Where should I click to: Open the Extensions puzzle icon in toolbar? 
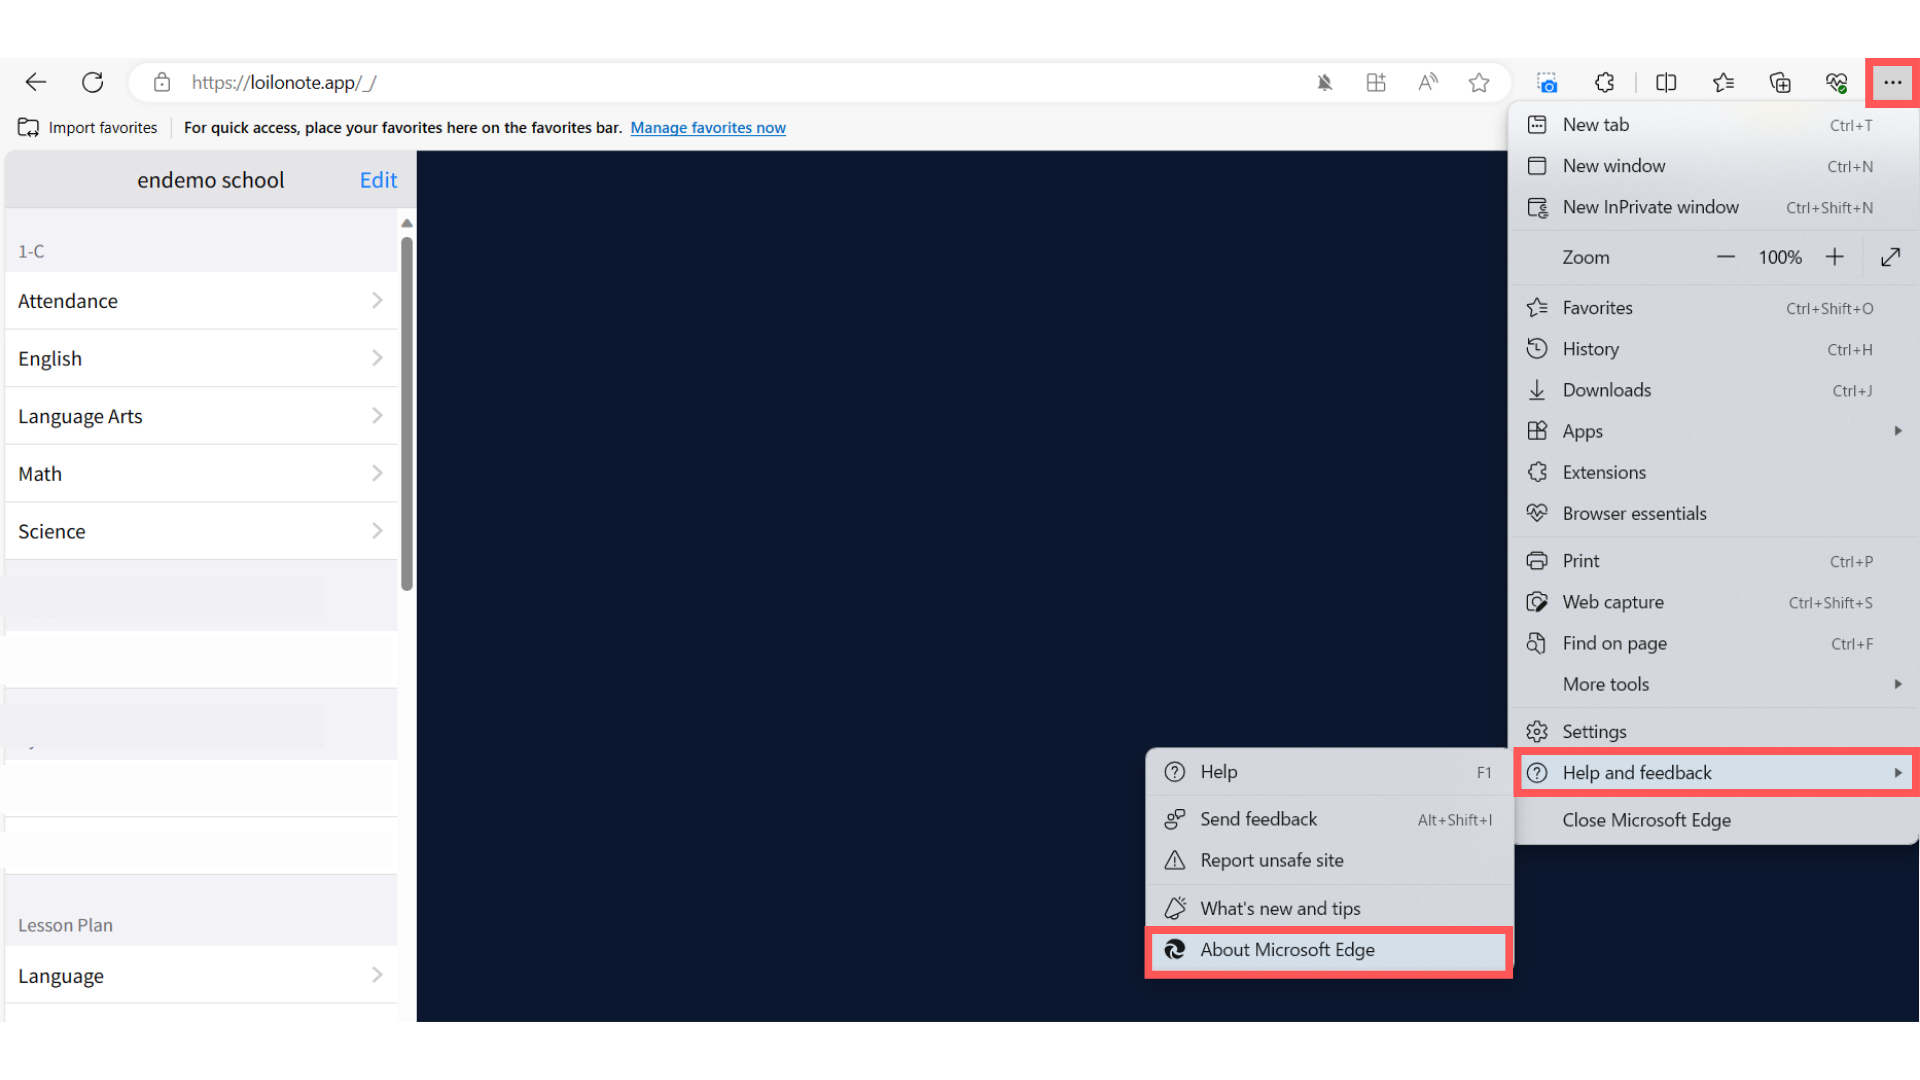click(1605, 82)
